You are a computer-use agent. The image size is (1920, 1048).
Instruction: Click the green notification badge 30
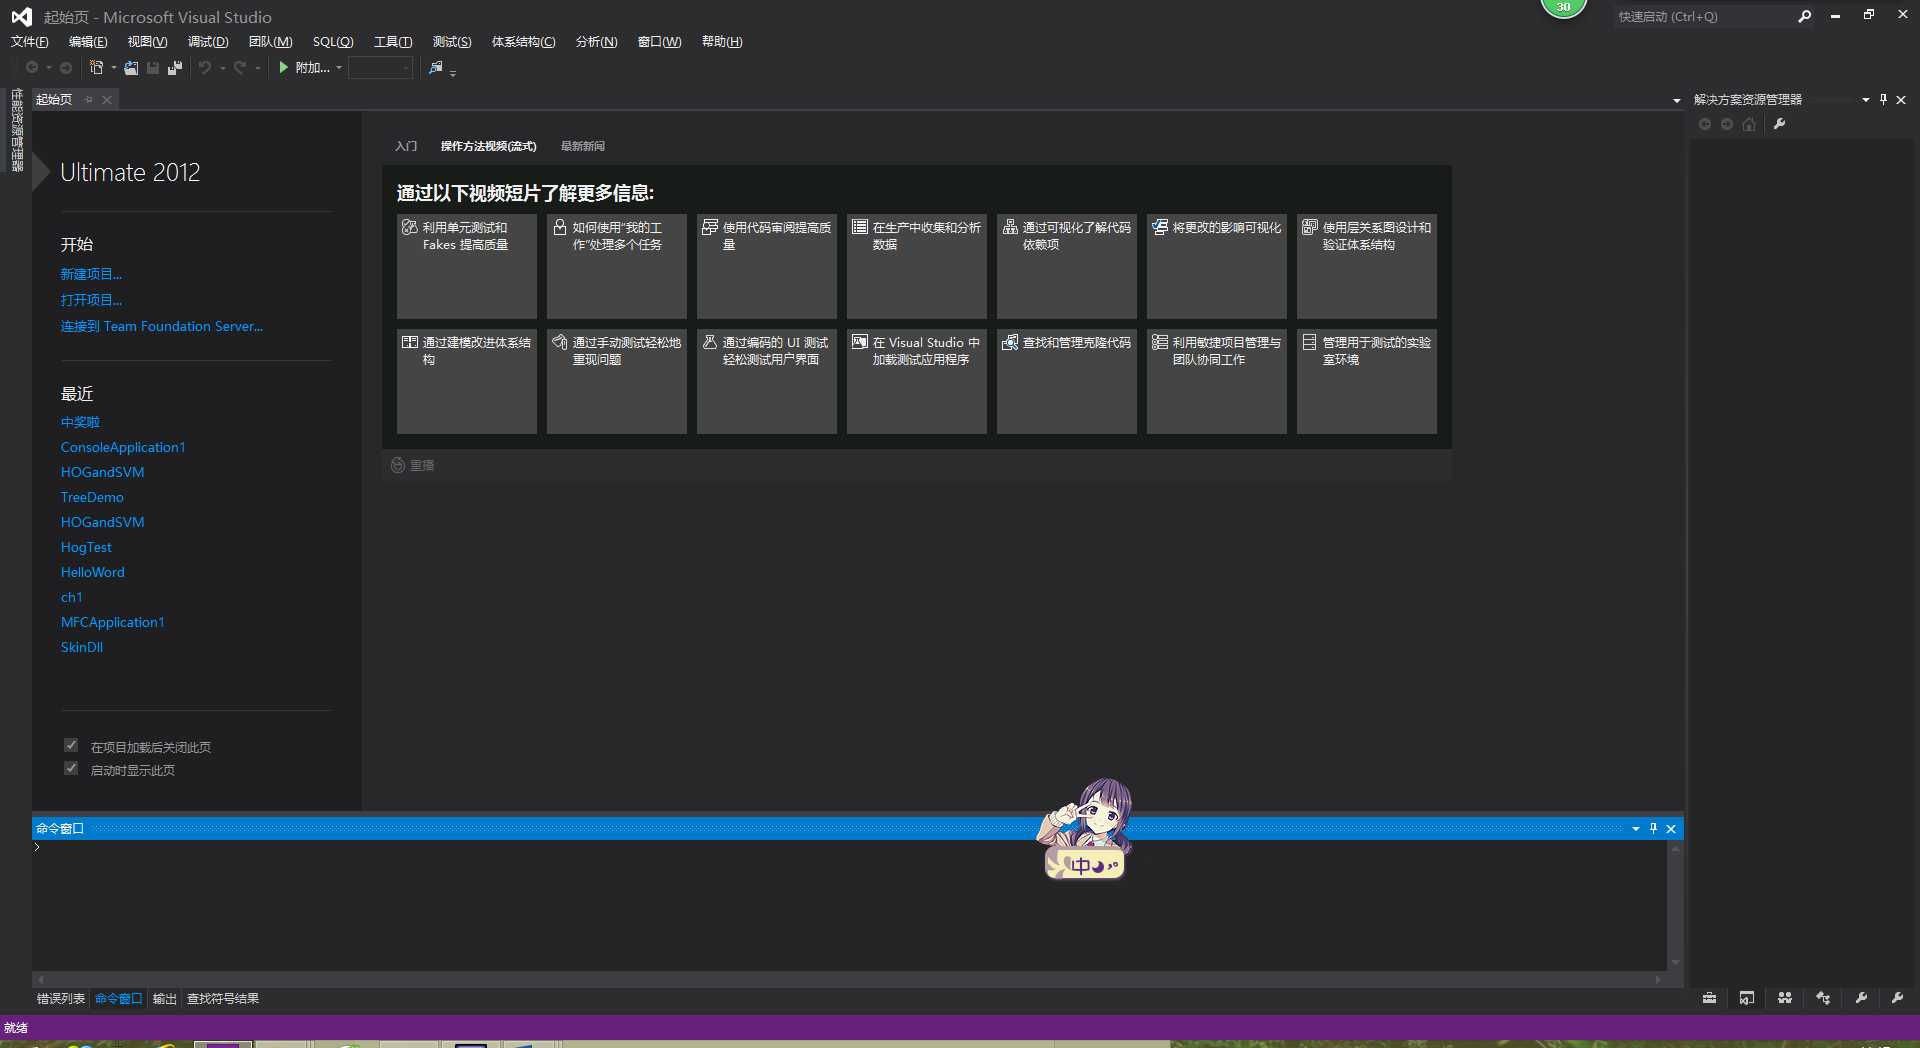1564,7
